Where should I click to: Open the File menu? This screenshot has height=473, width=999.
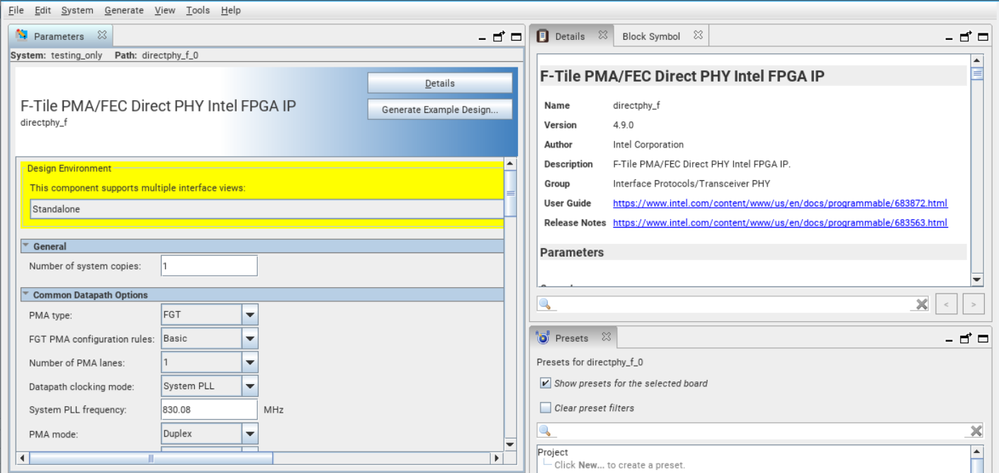pos(16,10)
